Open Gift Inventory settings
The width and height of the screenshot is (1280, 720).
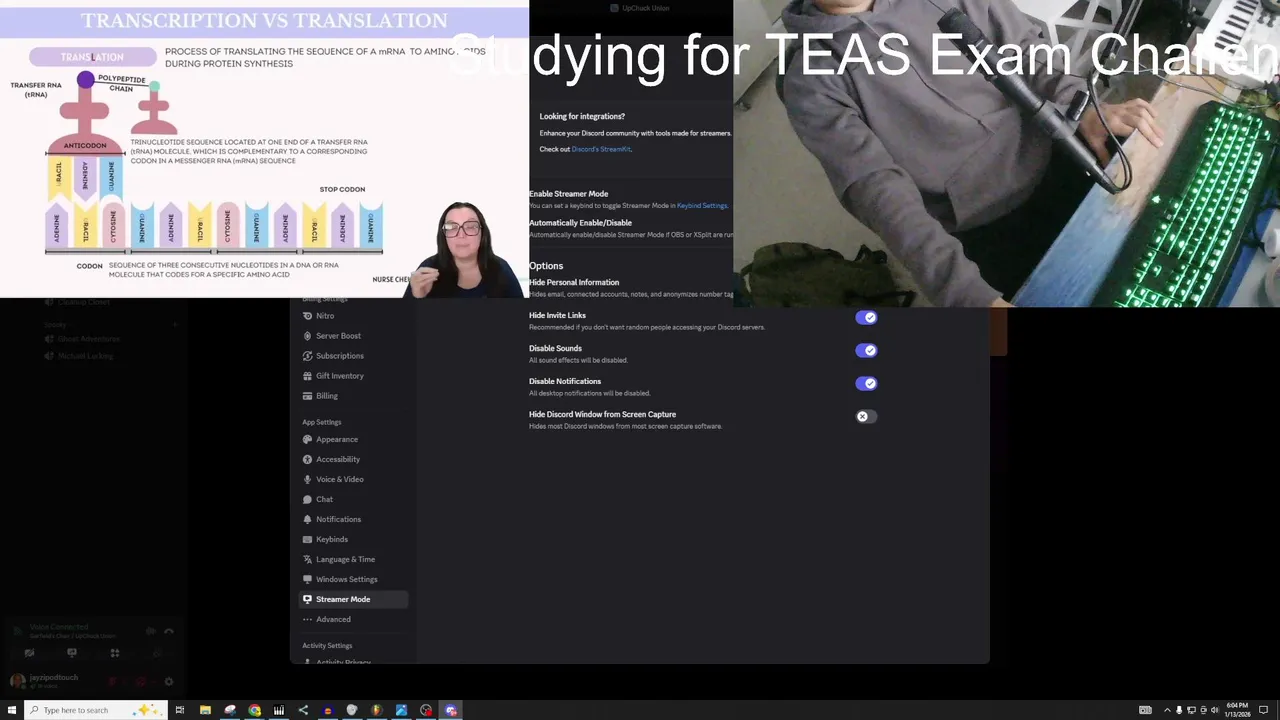tap(354, 376)
